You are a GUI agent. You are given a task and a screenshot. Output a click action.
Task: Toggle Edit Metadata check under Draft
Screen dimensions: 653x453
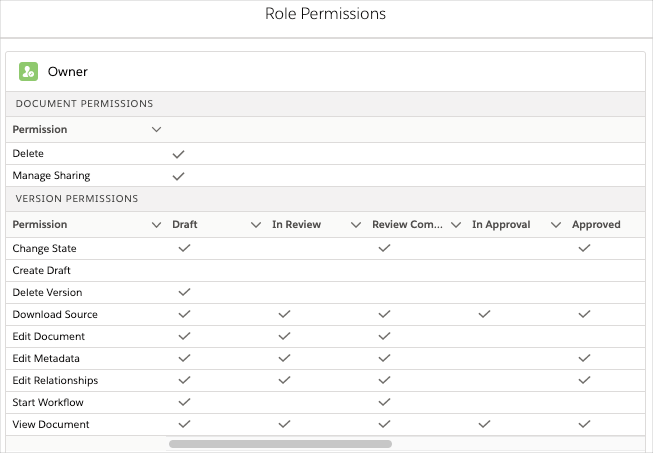(x=184, y=358)
